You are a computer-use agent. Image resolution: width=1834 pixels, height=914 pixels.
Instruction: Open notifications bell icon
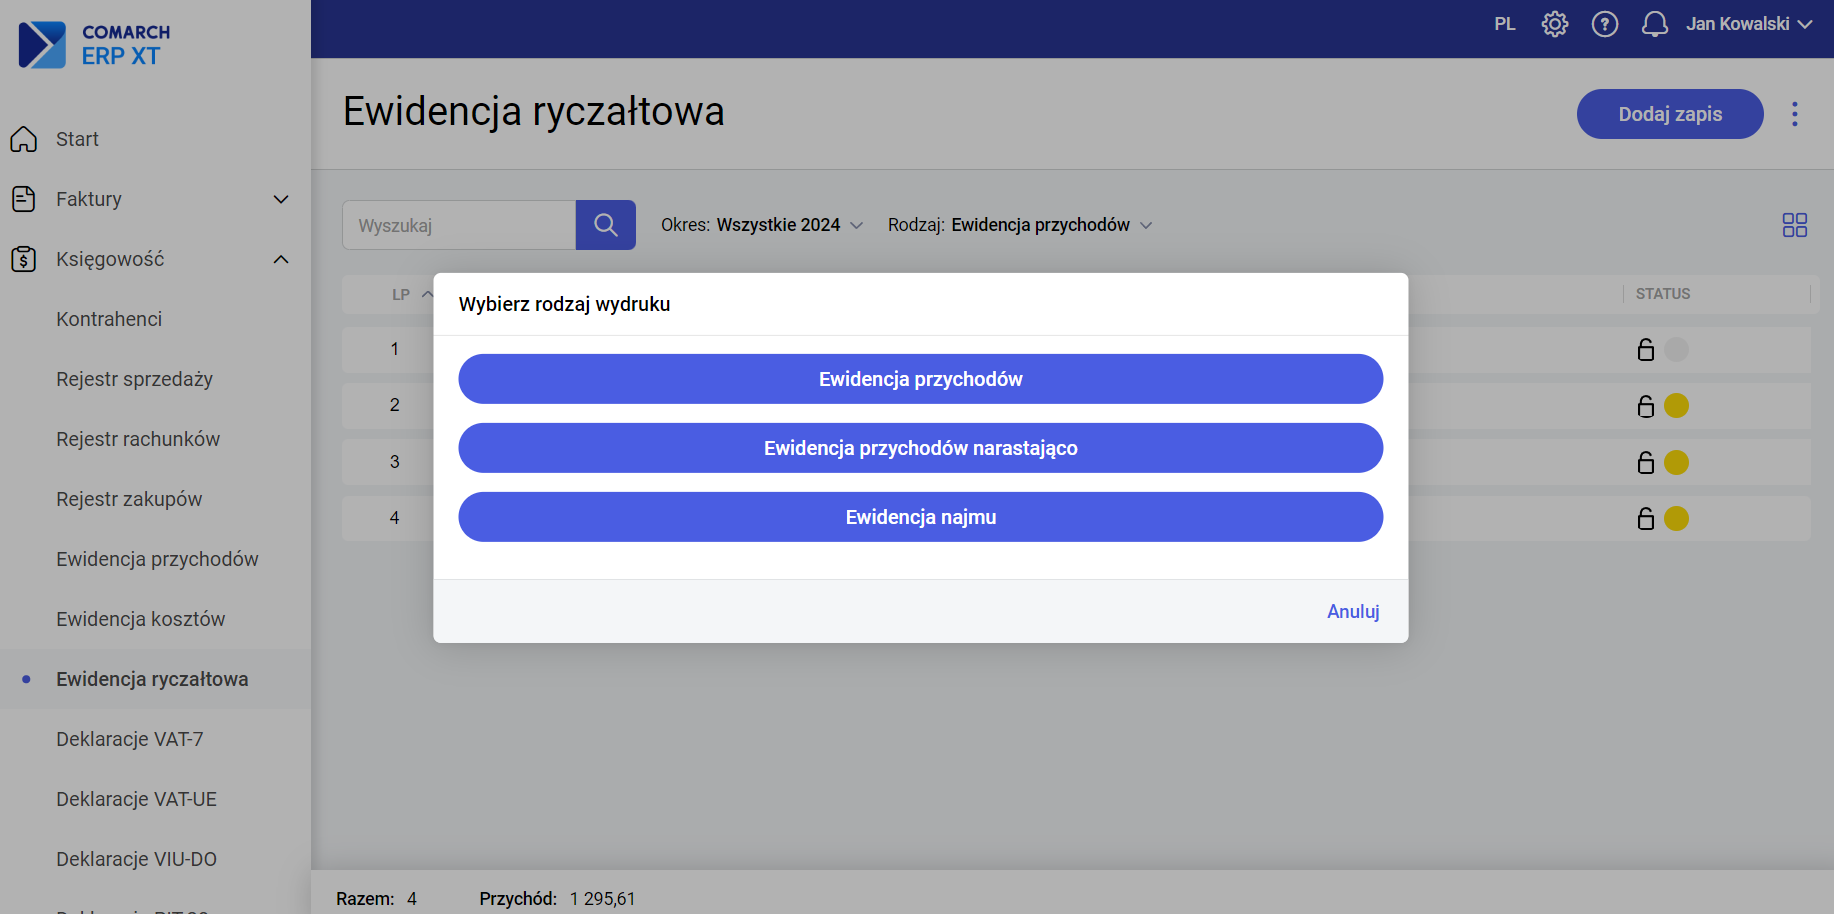click(x=1654, y=24)
